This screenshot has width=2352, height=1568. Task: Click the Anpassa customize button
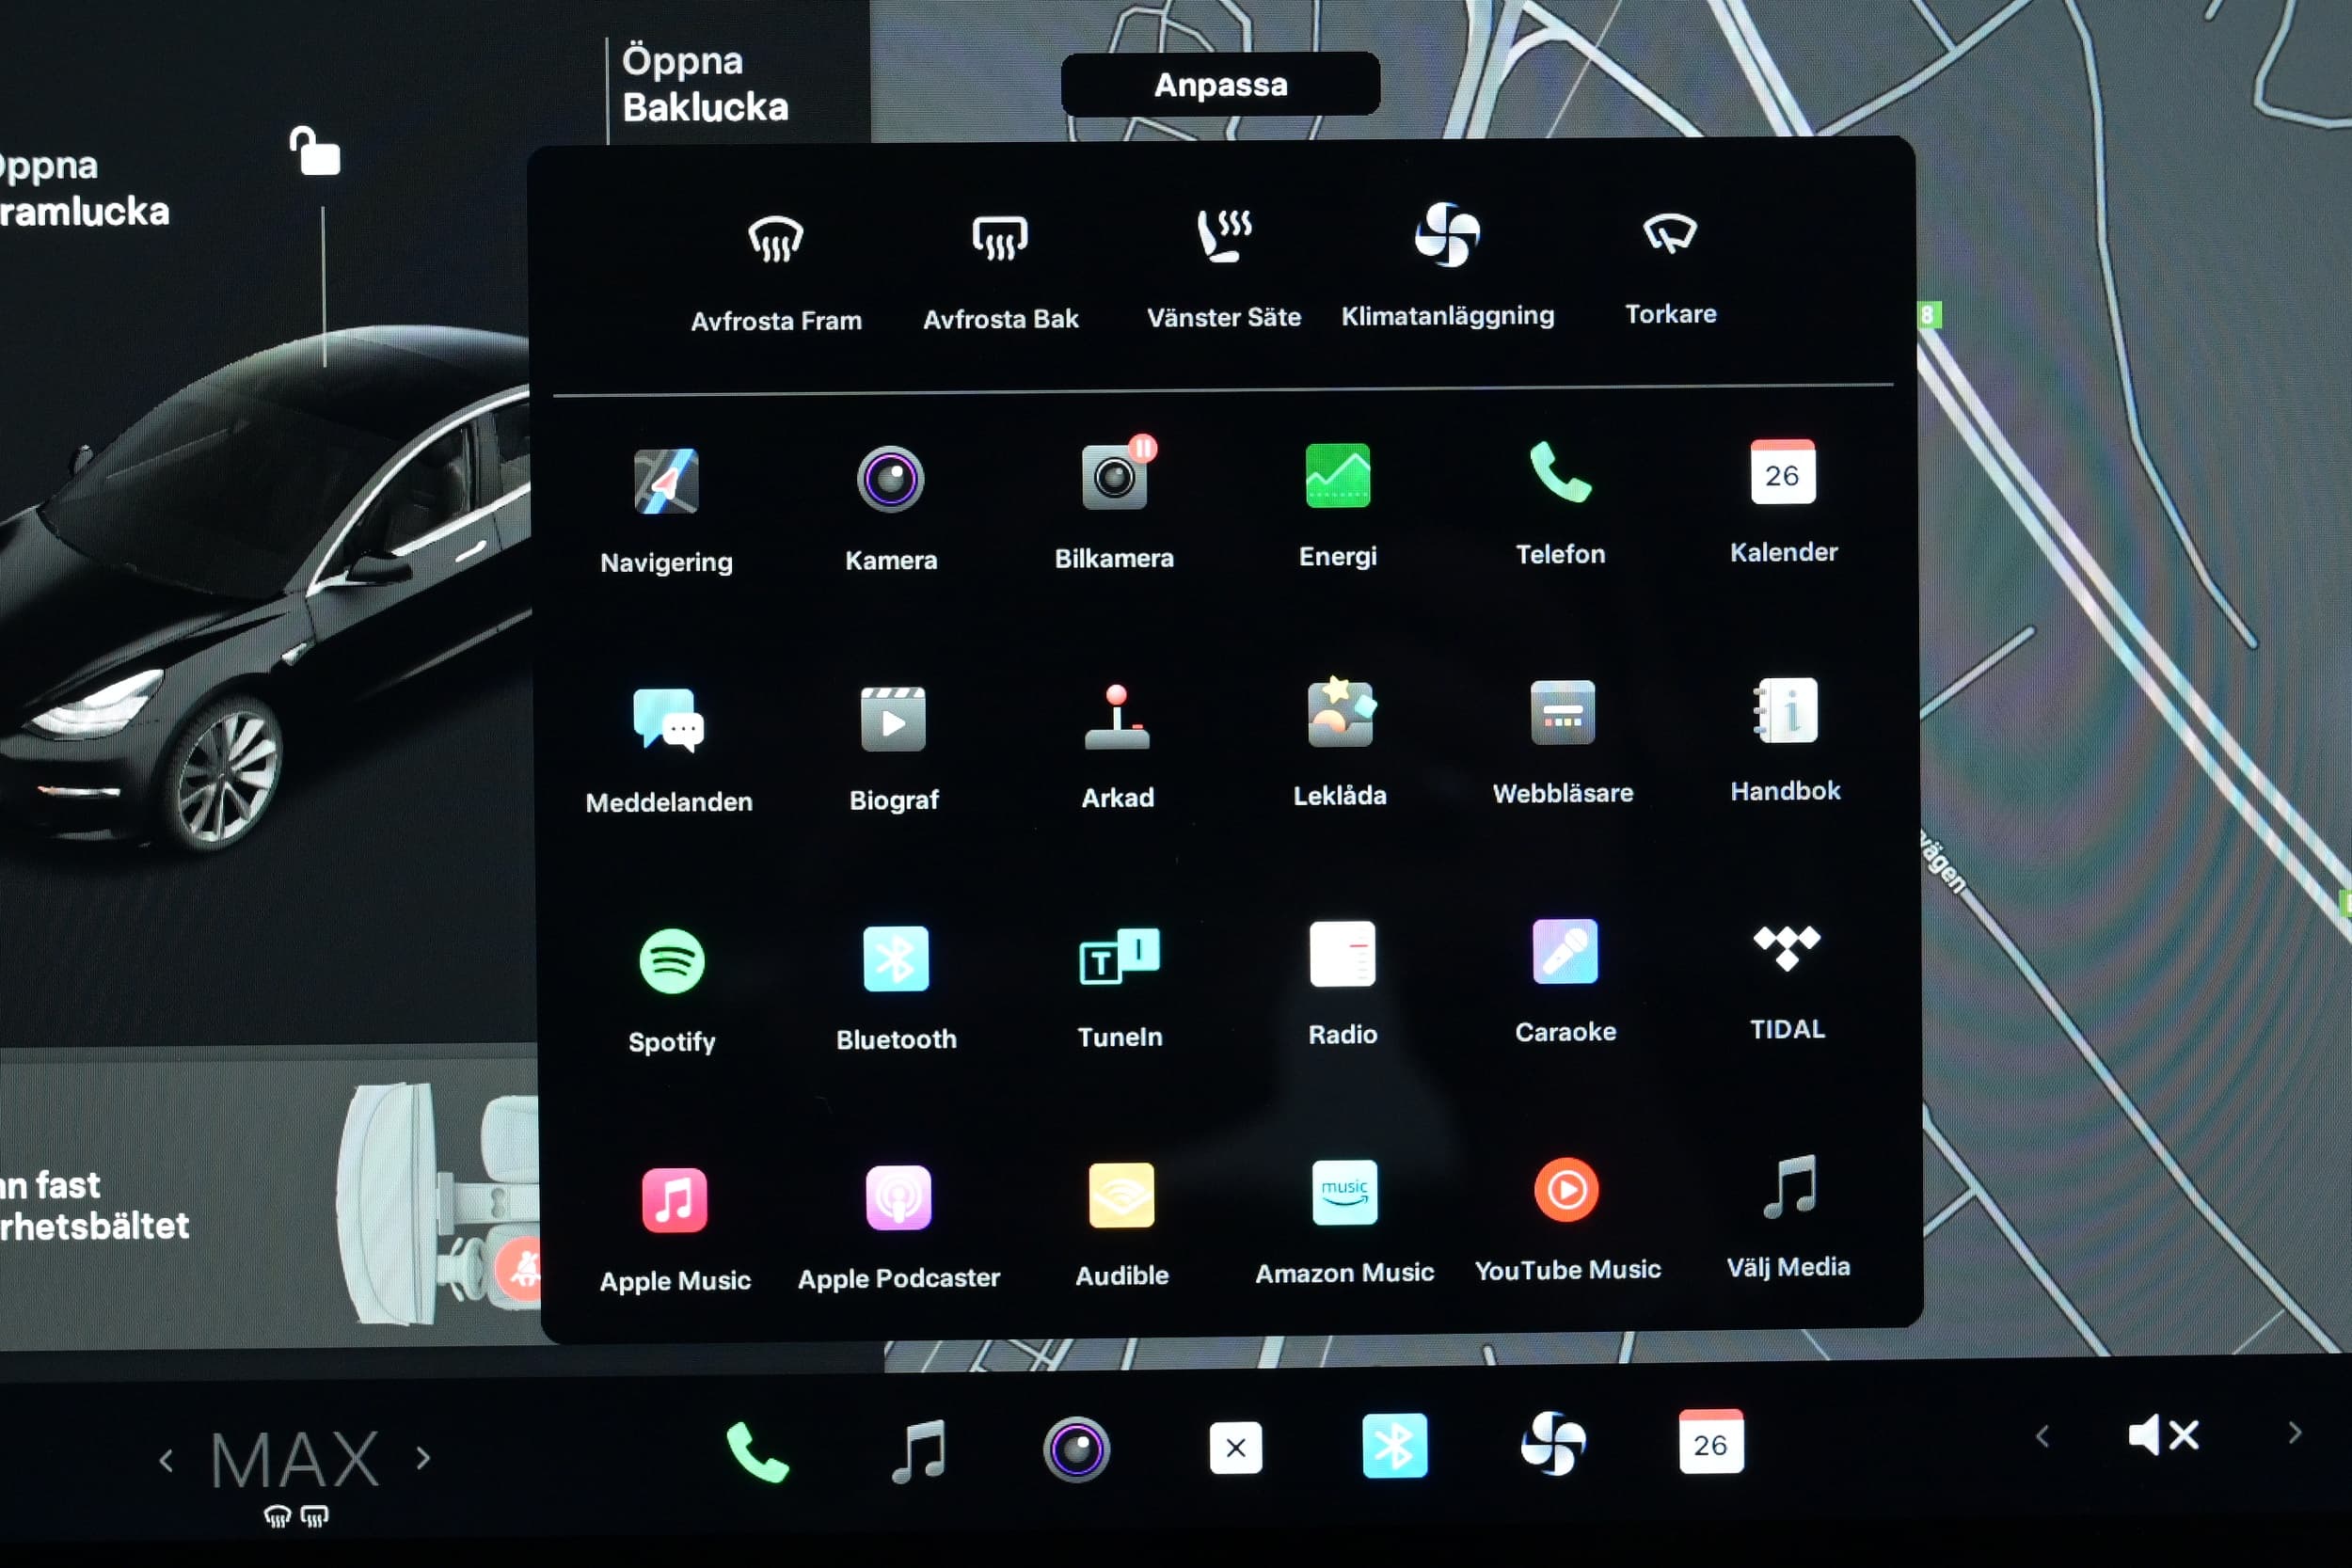point(1220,84)
